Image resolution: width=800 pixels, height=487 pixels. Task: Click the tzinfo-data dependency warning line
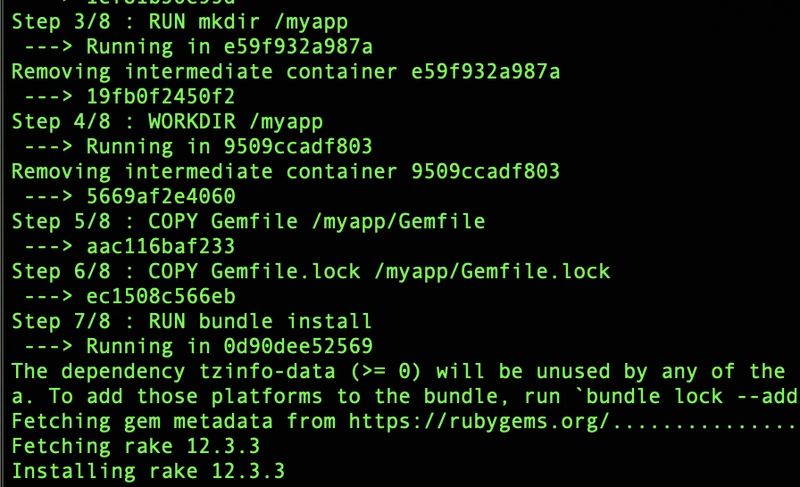click(398, 372)
